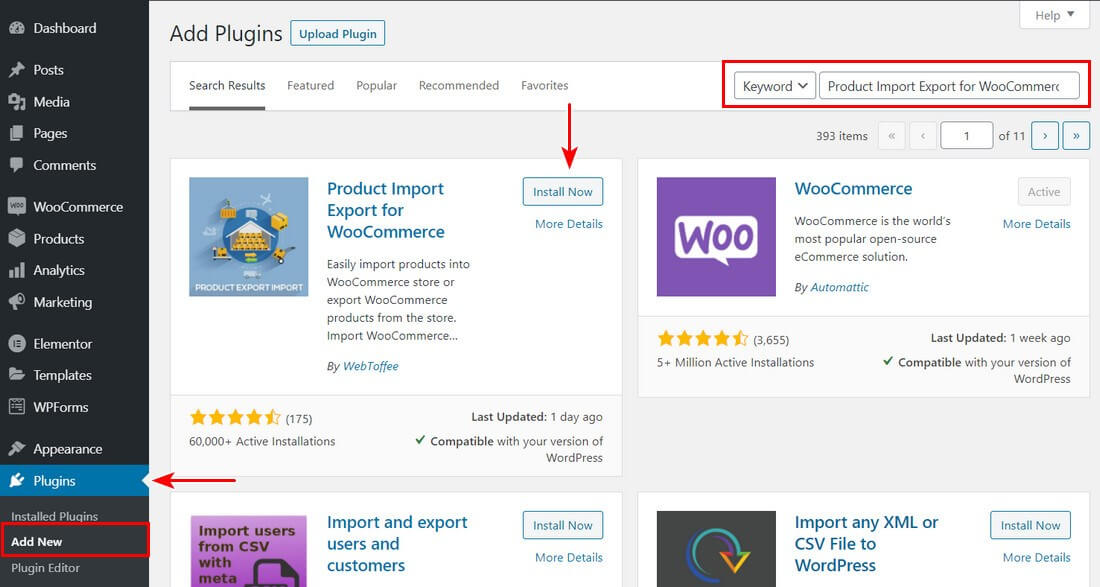Screen dimensions: 1100x587
Task: Click the Templates folder icon
Action: [17, 375]
